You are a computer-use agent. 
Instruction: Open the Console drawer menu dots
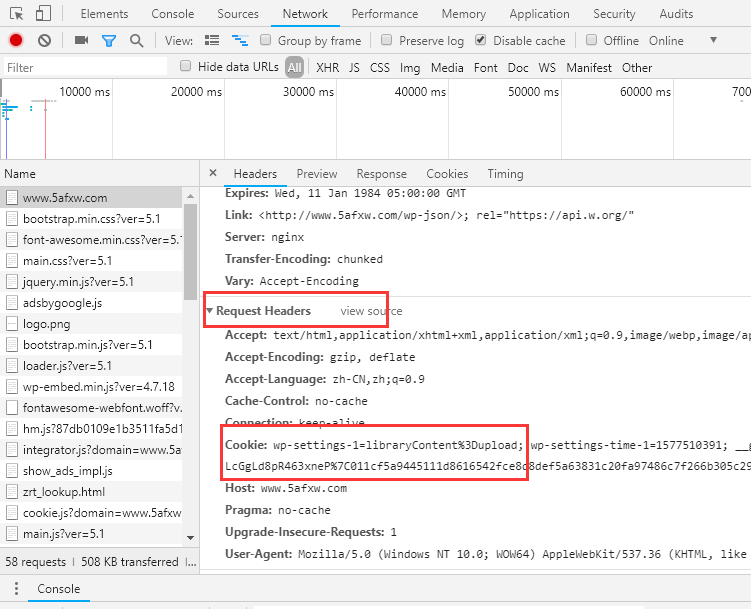pyautogui.click(x=16, y=588)
